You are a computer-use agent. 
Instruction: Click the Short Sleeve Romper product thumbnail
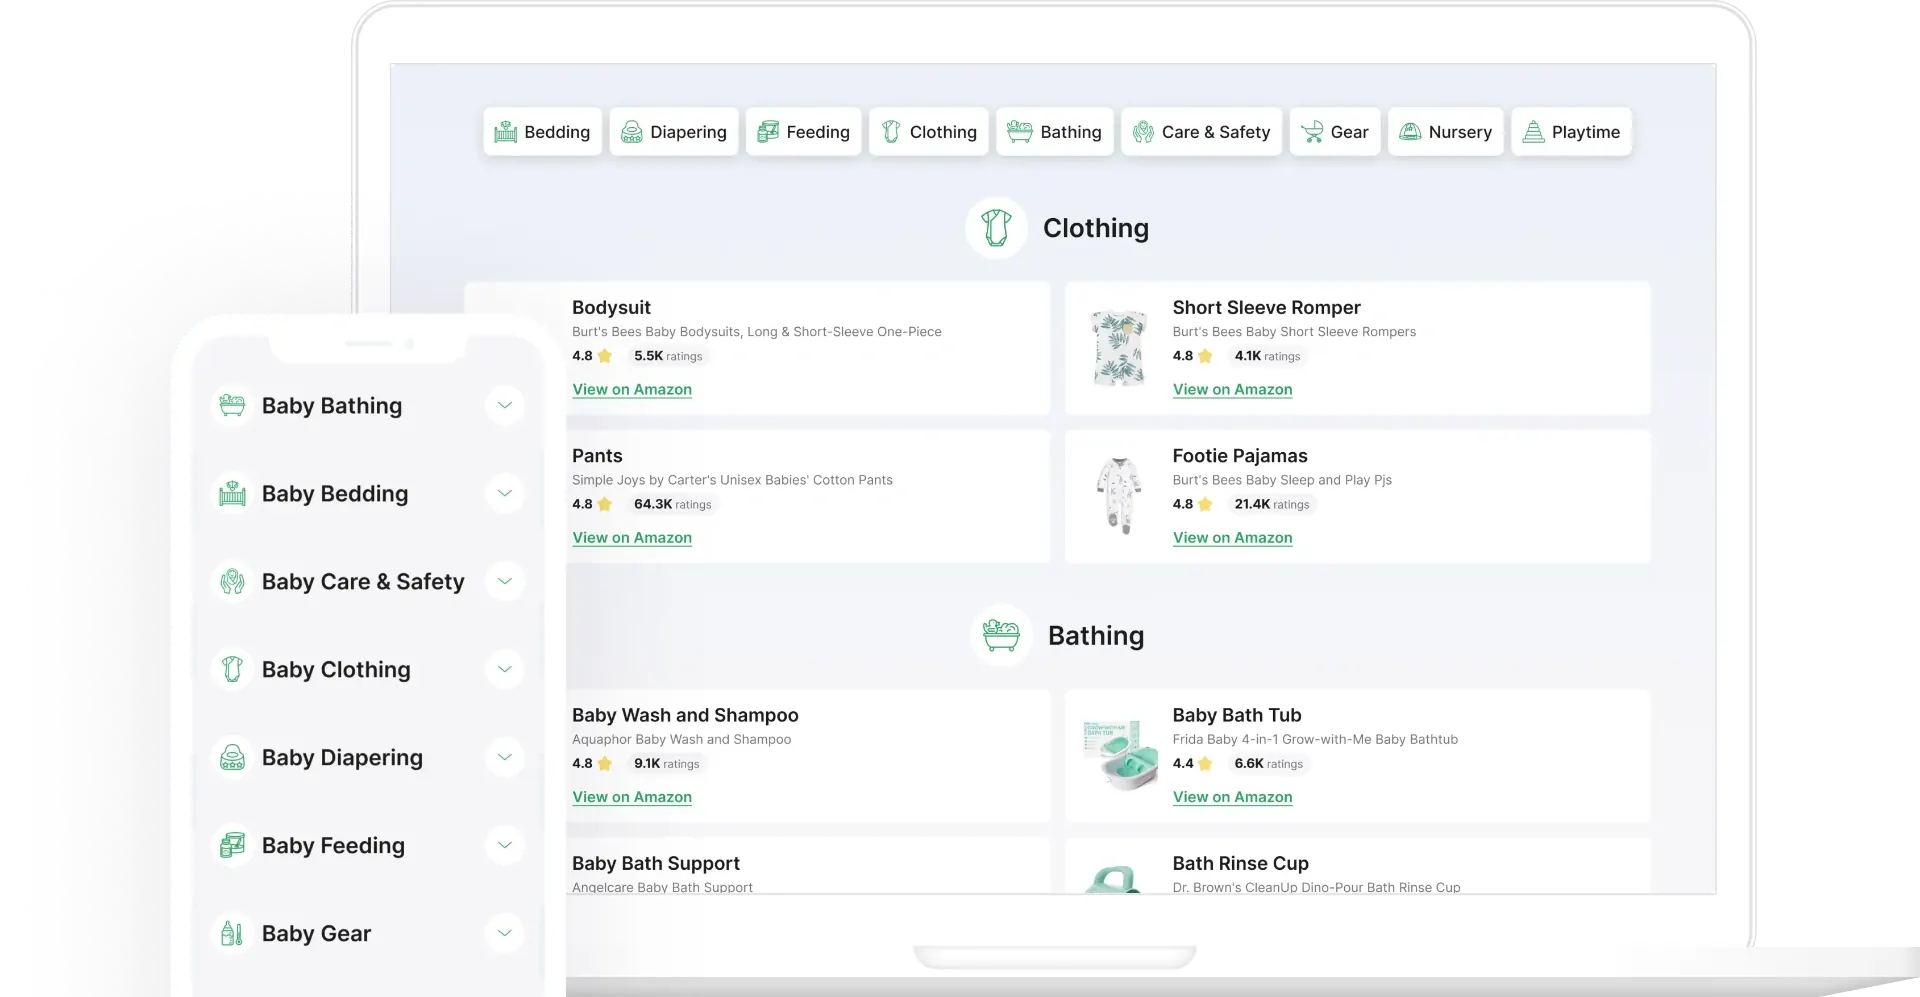(x=1119, y=348)
